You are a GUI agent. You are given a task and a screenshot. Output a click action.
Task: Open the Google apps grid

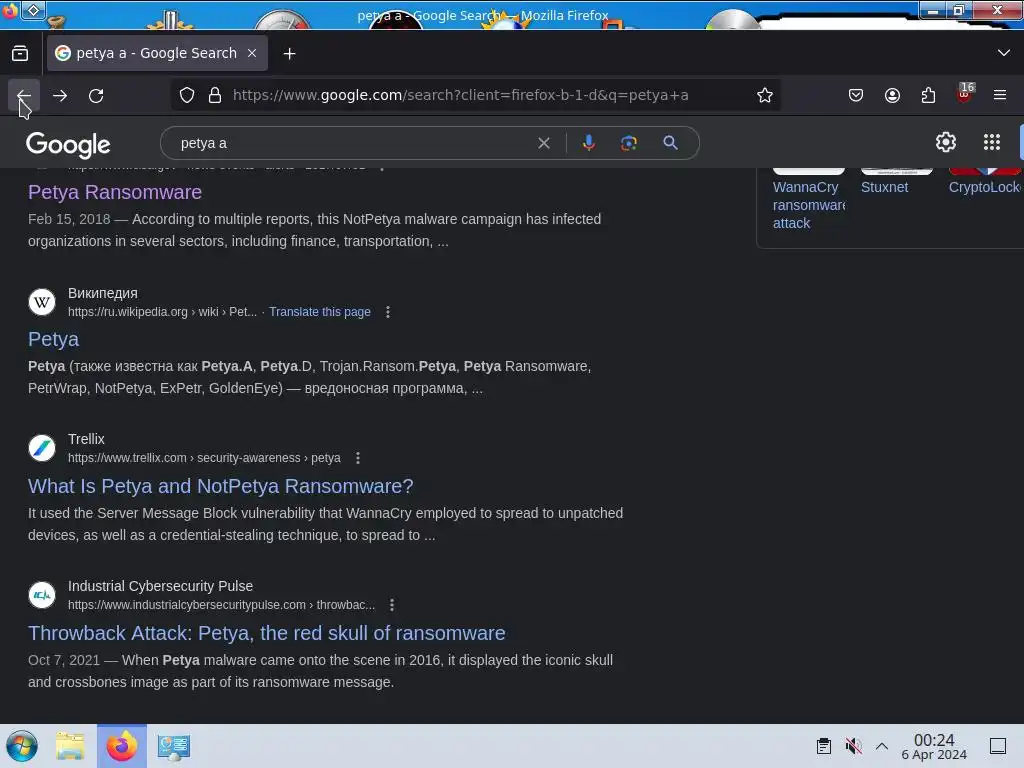(x=991, y=142)
